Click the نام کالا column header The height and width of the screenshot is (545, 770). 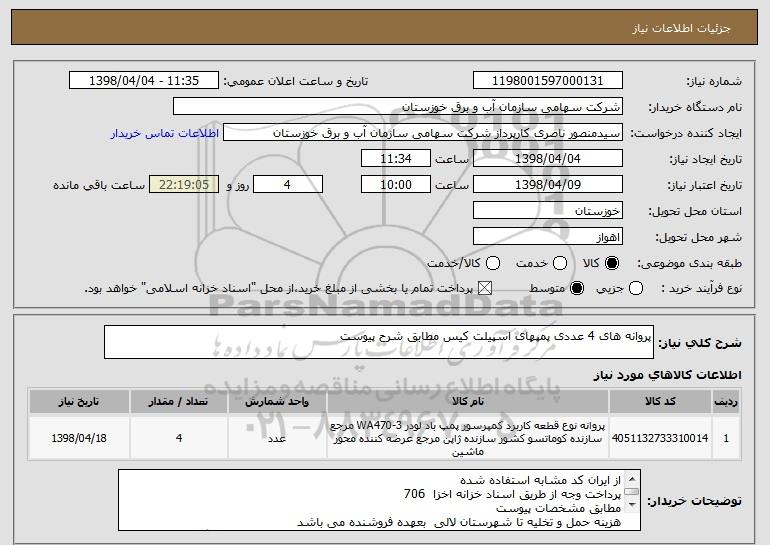pyautogui.click(x=468, y=402)
